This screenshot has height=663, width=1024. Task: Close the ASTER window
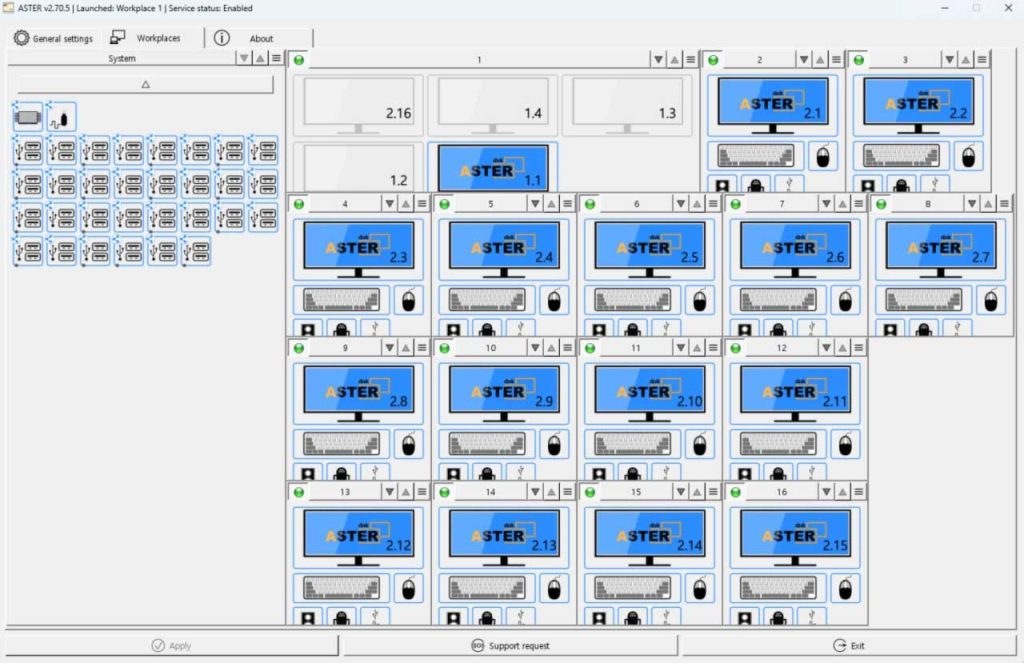[1008, 8]
